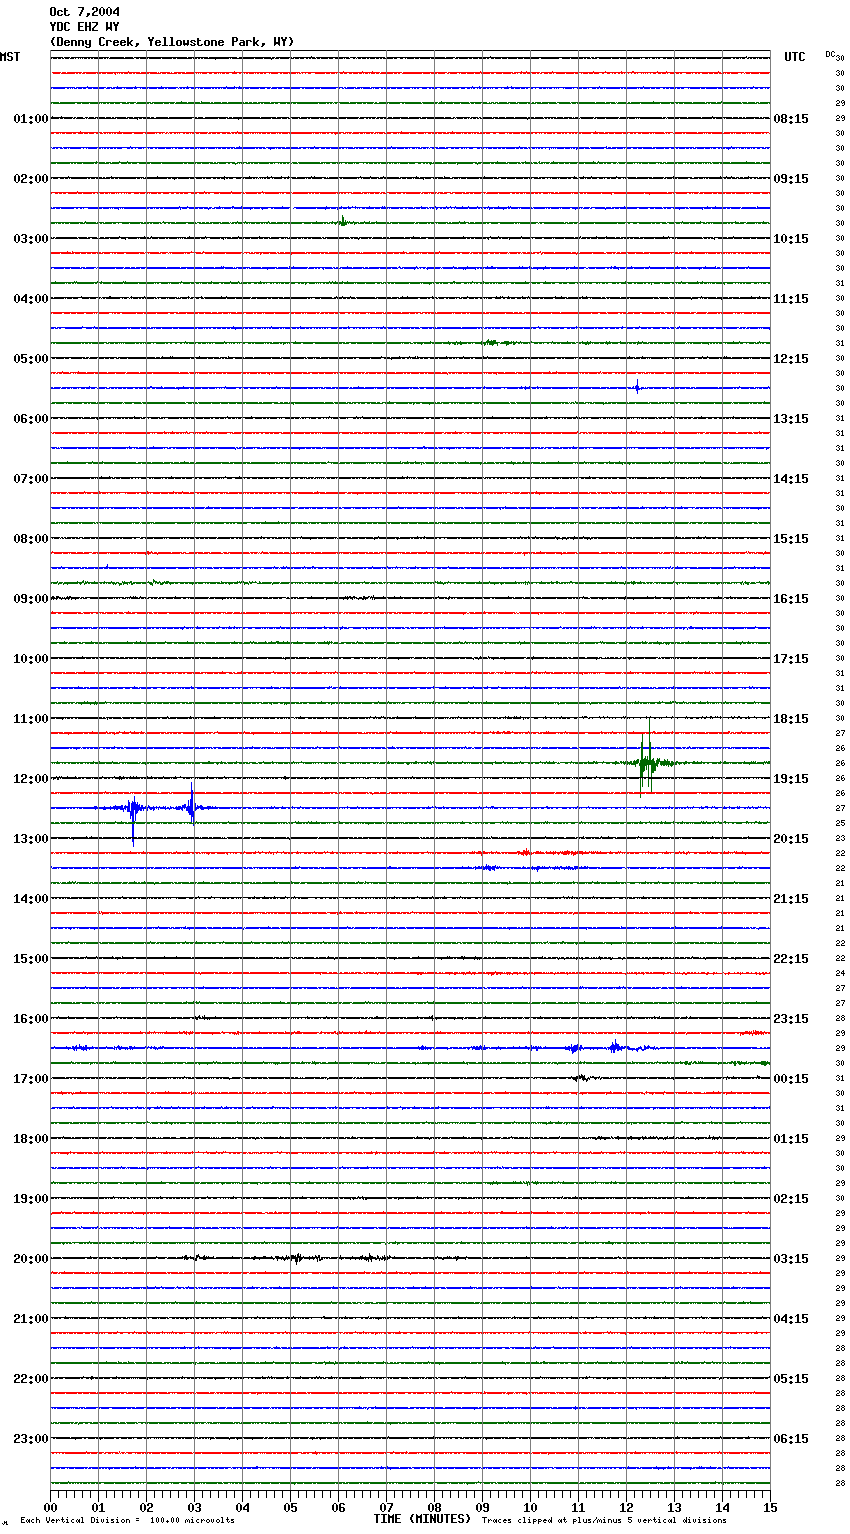The image size is (850, 1534).
Task: Click the 03:15 UTC time label
Action: tap(791, 1259)
